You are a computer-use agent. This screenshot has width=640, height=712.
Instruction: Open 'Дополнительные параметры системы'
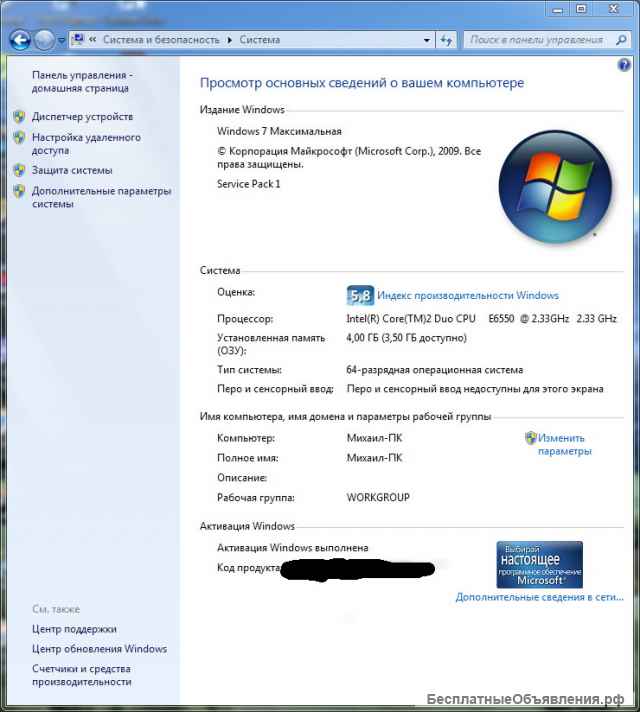(101, 197)
